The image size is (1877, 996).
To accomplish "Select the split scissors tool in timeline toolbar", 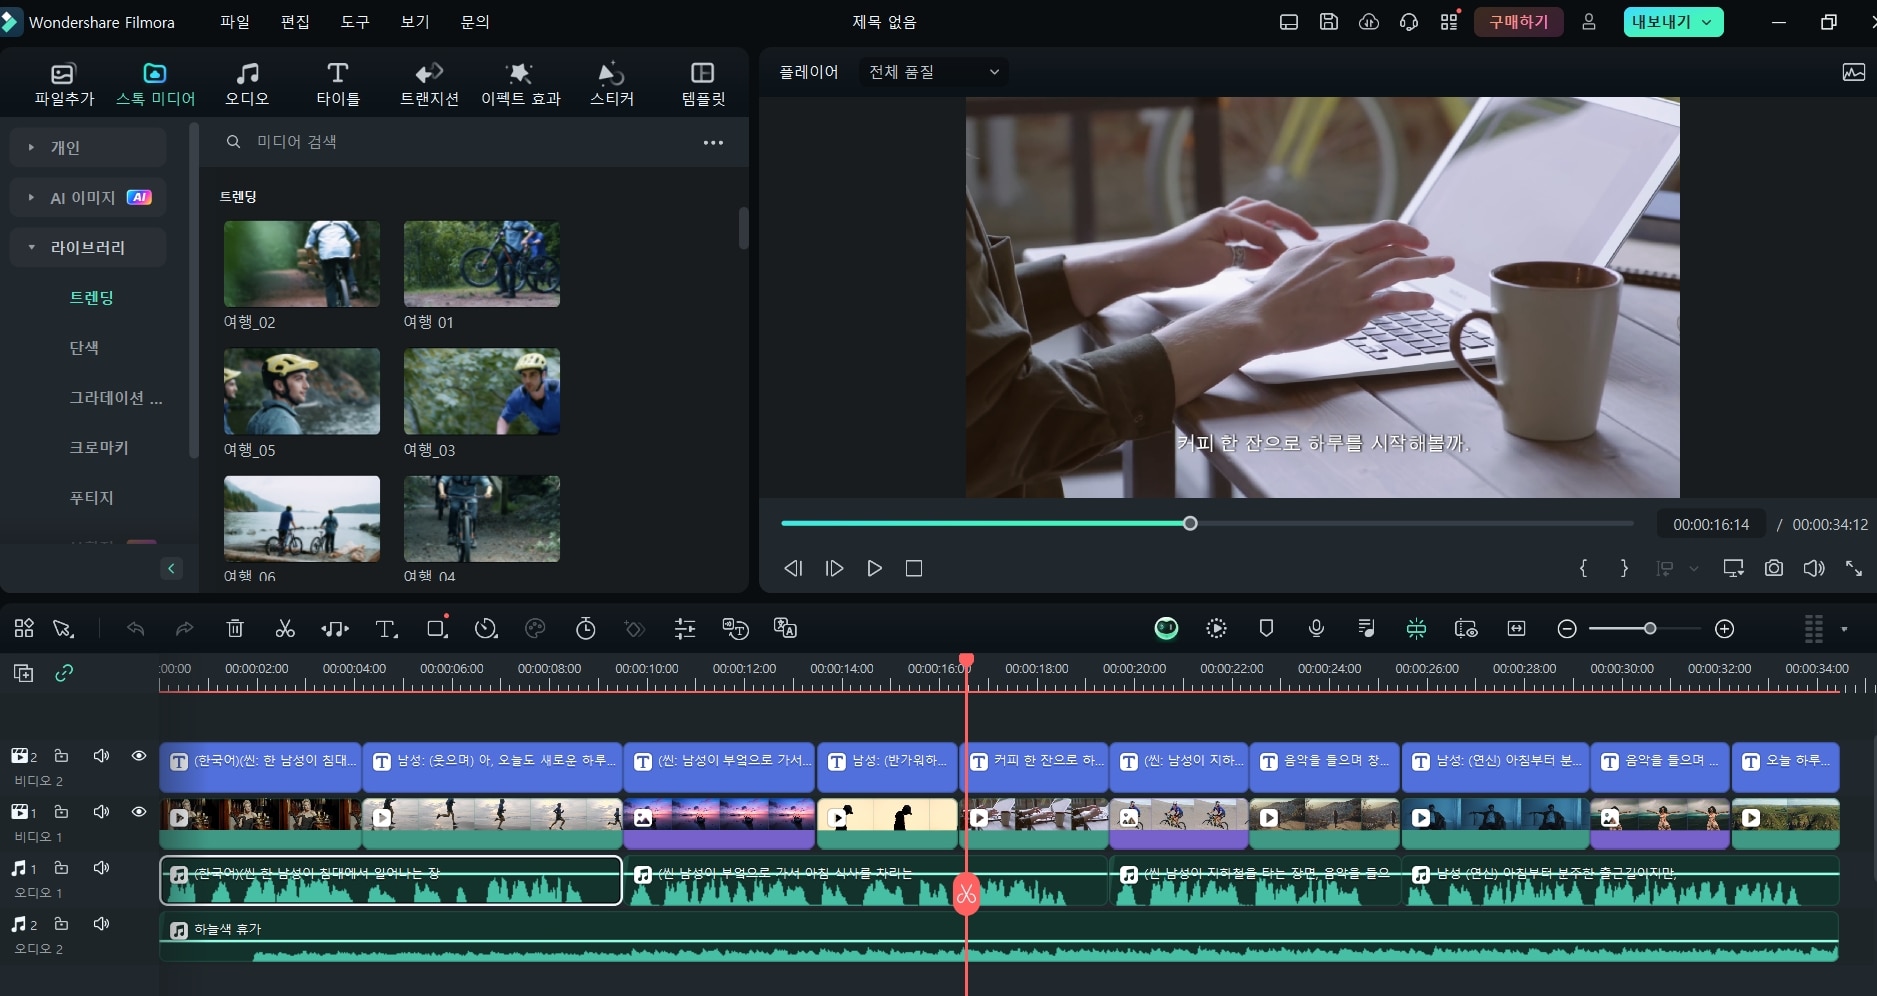I will [285, 628].
